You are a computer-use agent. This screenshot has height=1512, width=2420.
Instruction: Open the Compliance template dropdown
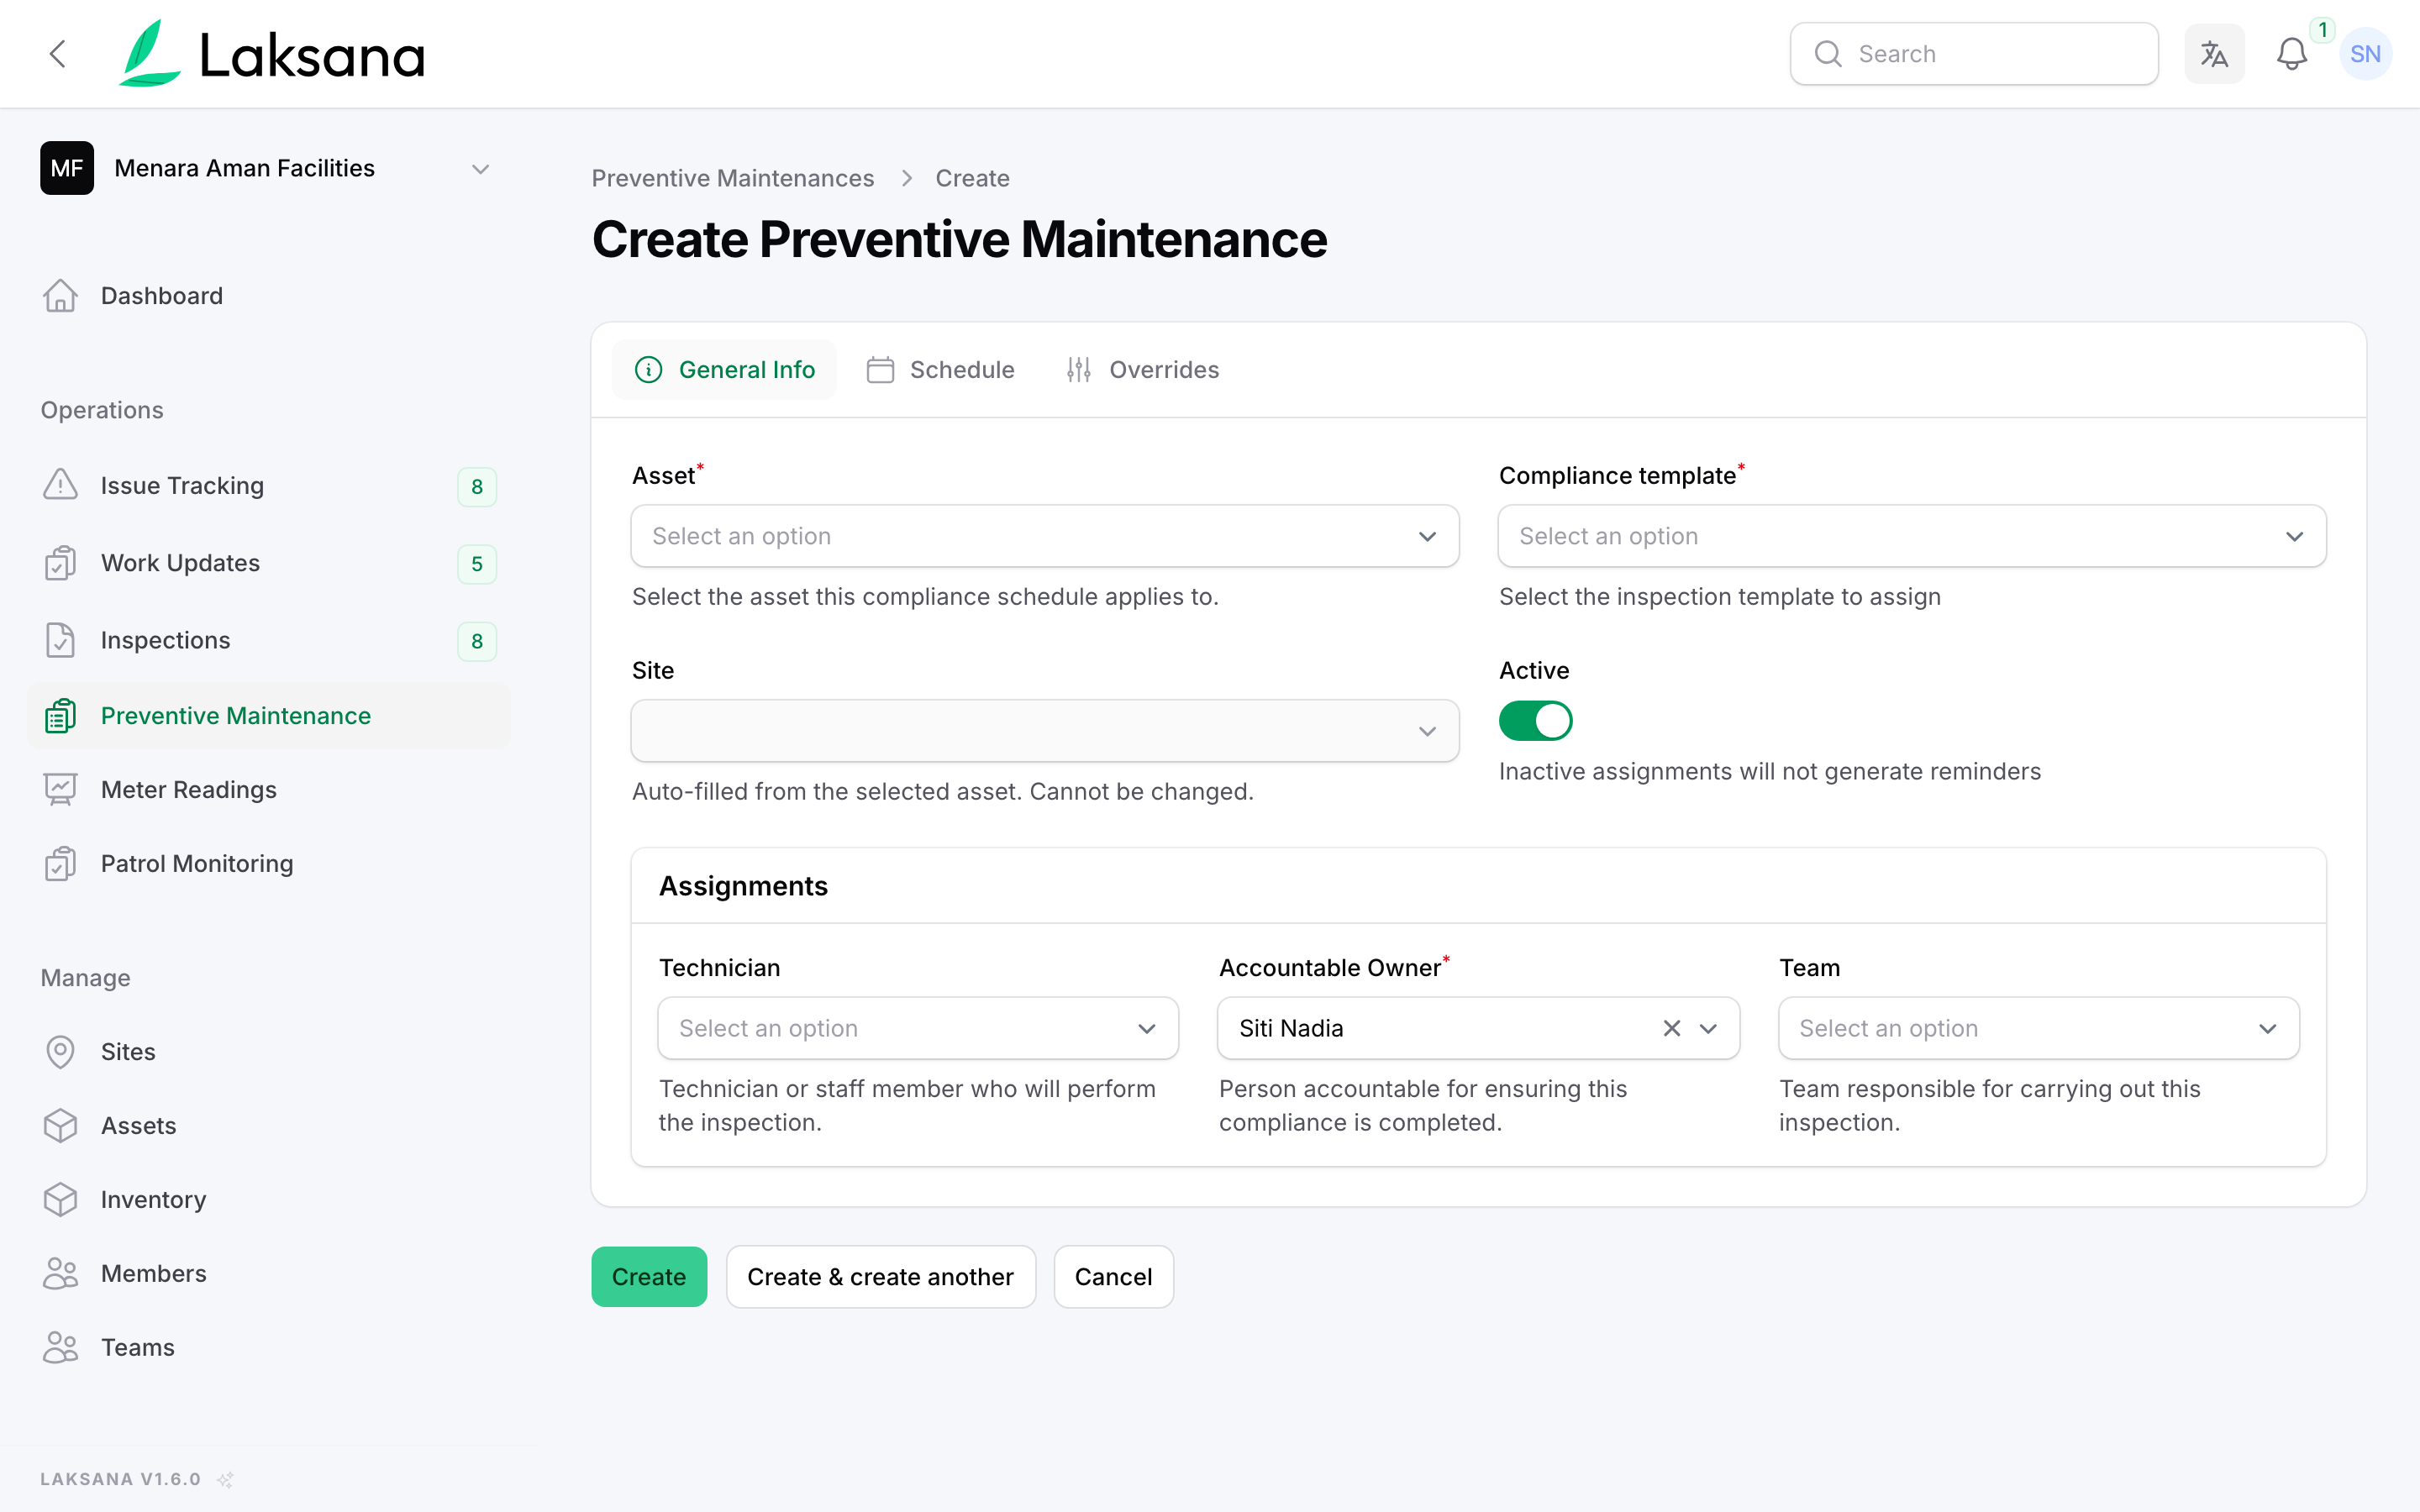pos(1911,536)
